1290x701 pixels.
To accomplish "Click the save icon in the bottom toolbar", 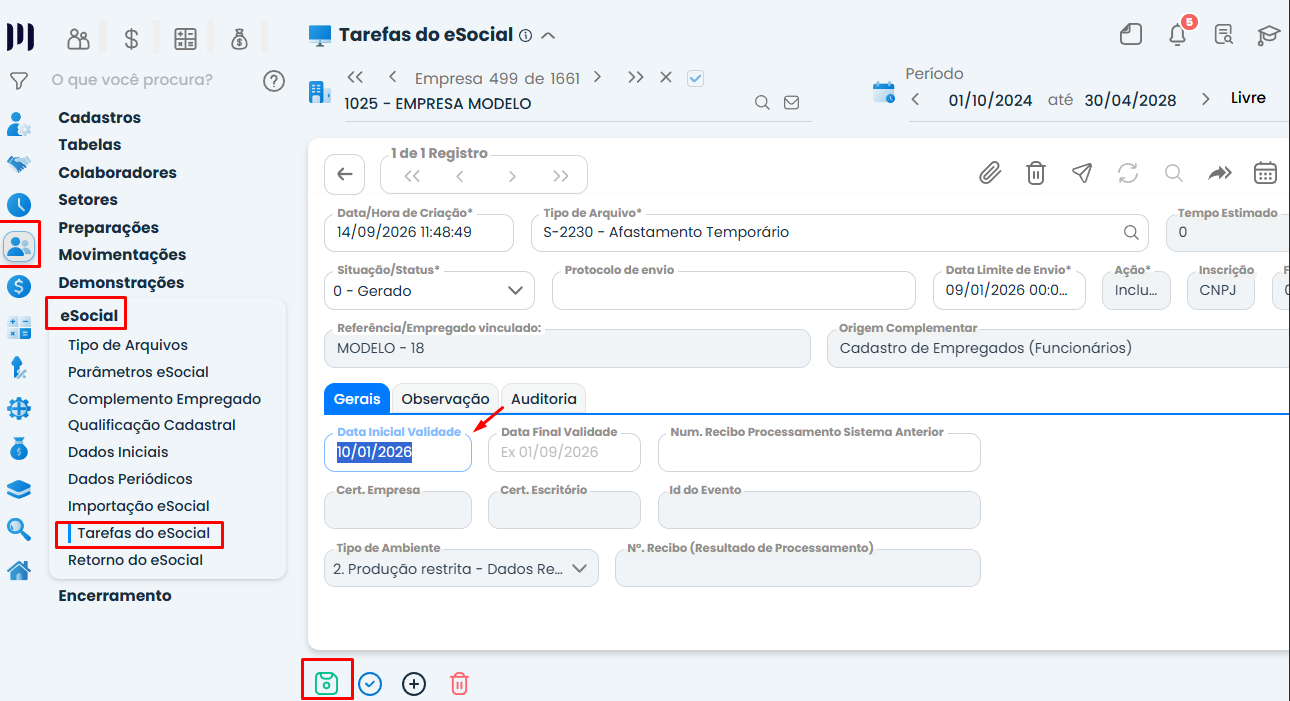I will pyautogui.click(x=327, y=684).
